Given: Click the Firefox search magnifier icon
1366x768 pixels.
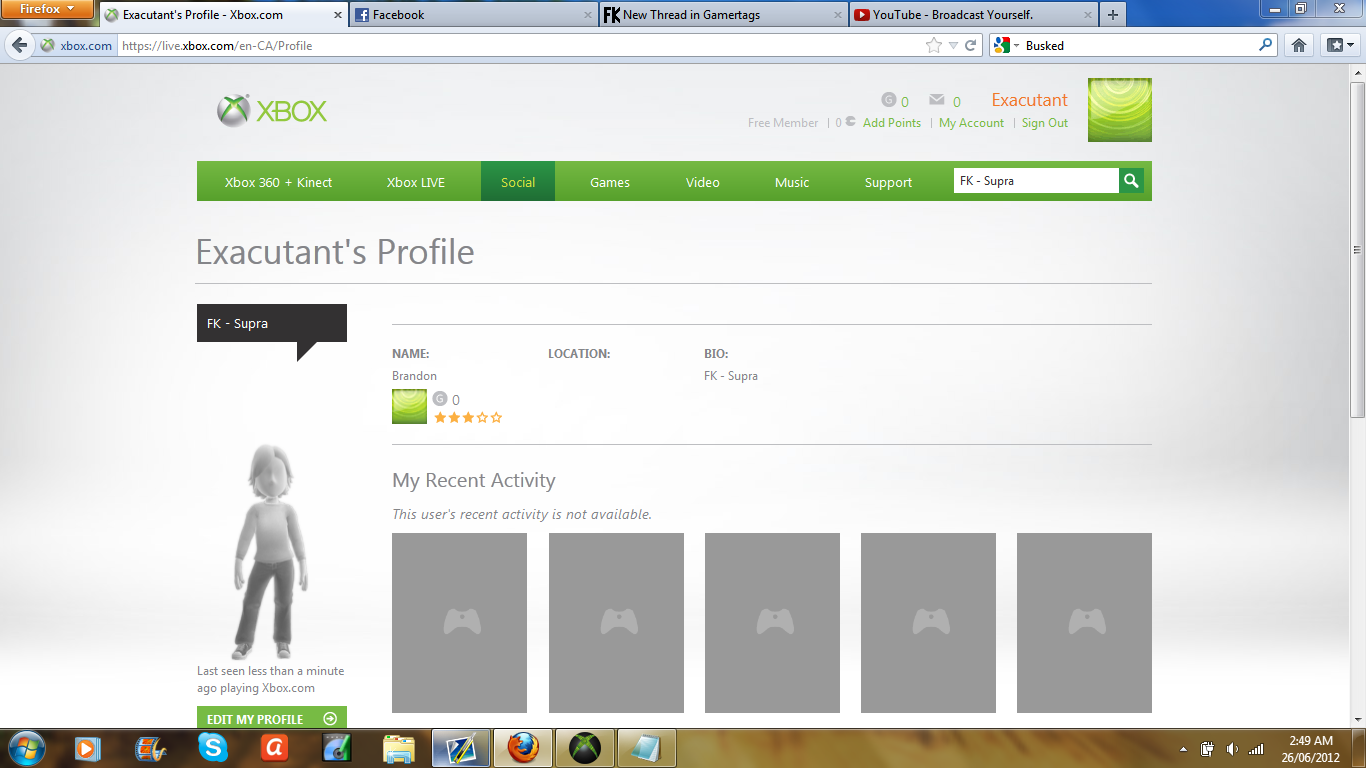Looking at the screenshot, I should 1266,45.
